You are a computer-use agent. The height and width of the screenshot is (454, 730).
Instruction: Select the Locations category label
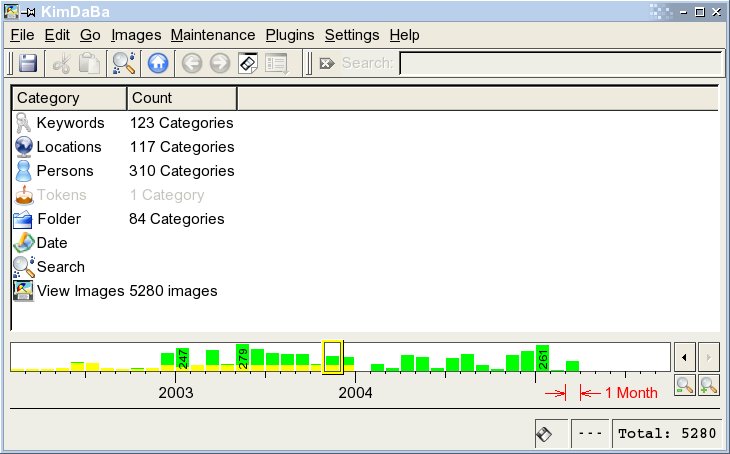(69, 147)
